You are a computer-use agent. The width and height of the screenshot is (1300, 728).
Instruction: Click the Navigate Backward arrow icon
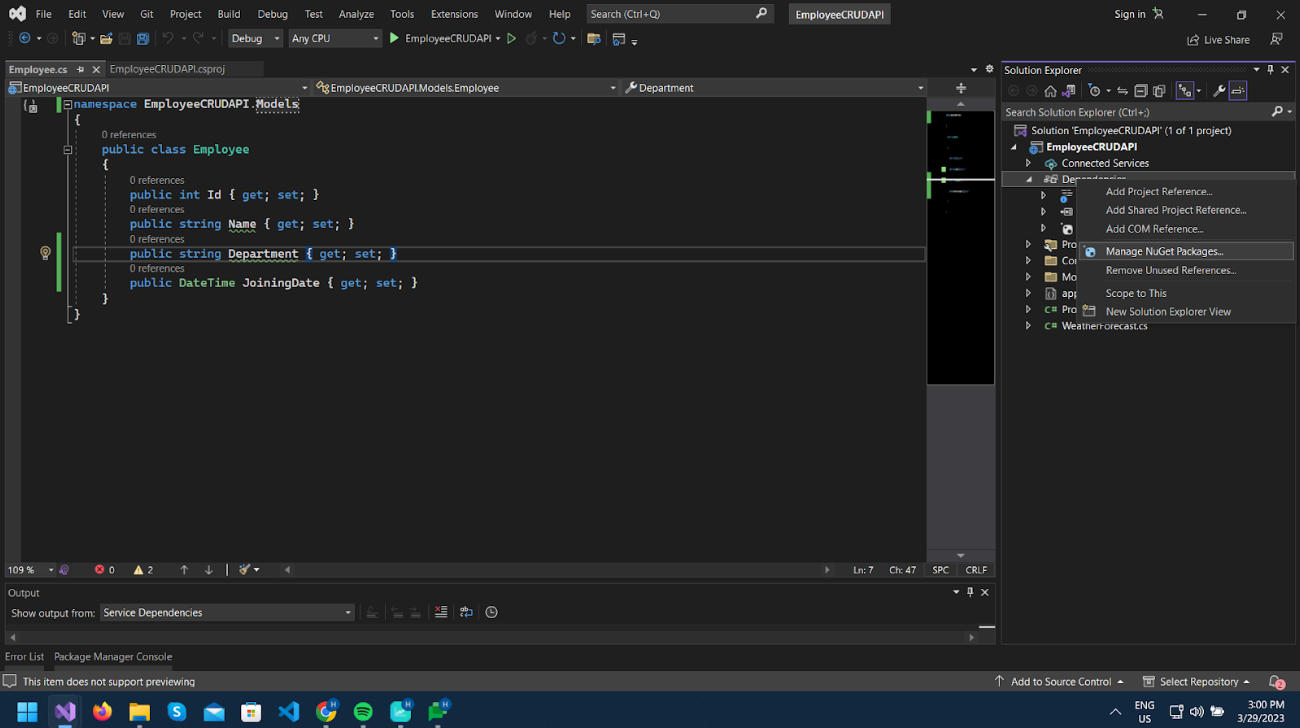pos(25,38)
